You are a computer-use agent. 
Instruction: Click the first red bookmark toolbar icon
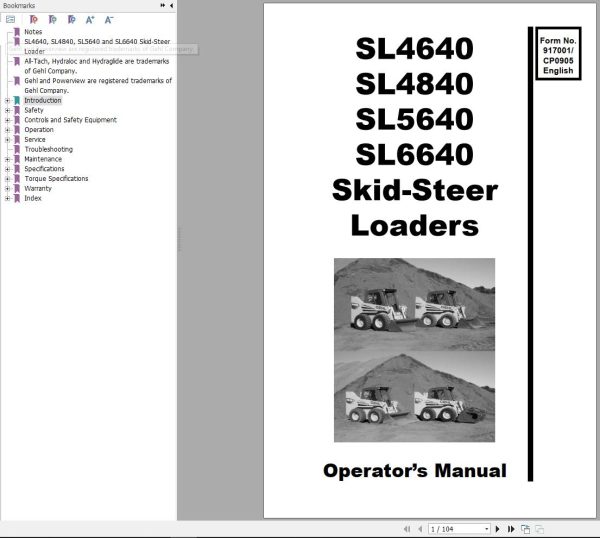(x=33, y=19)
